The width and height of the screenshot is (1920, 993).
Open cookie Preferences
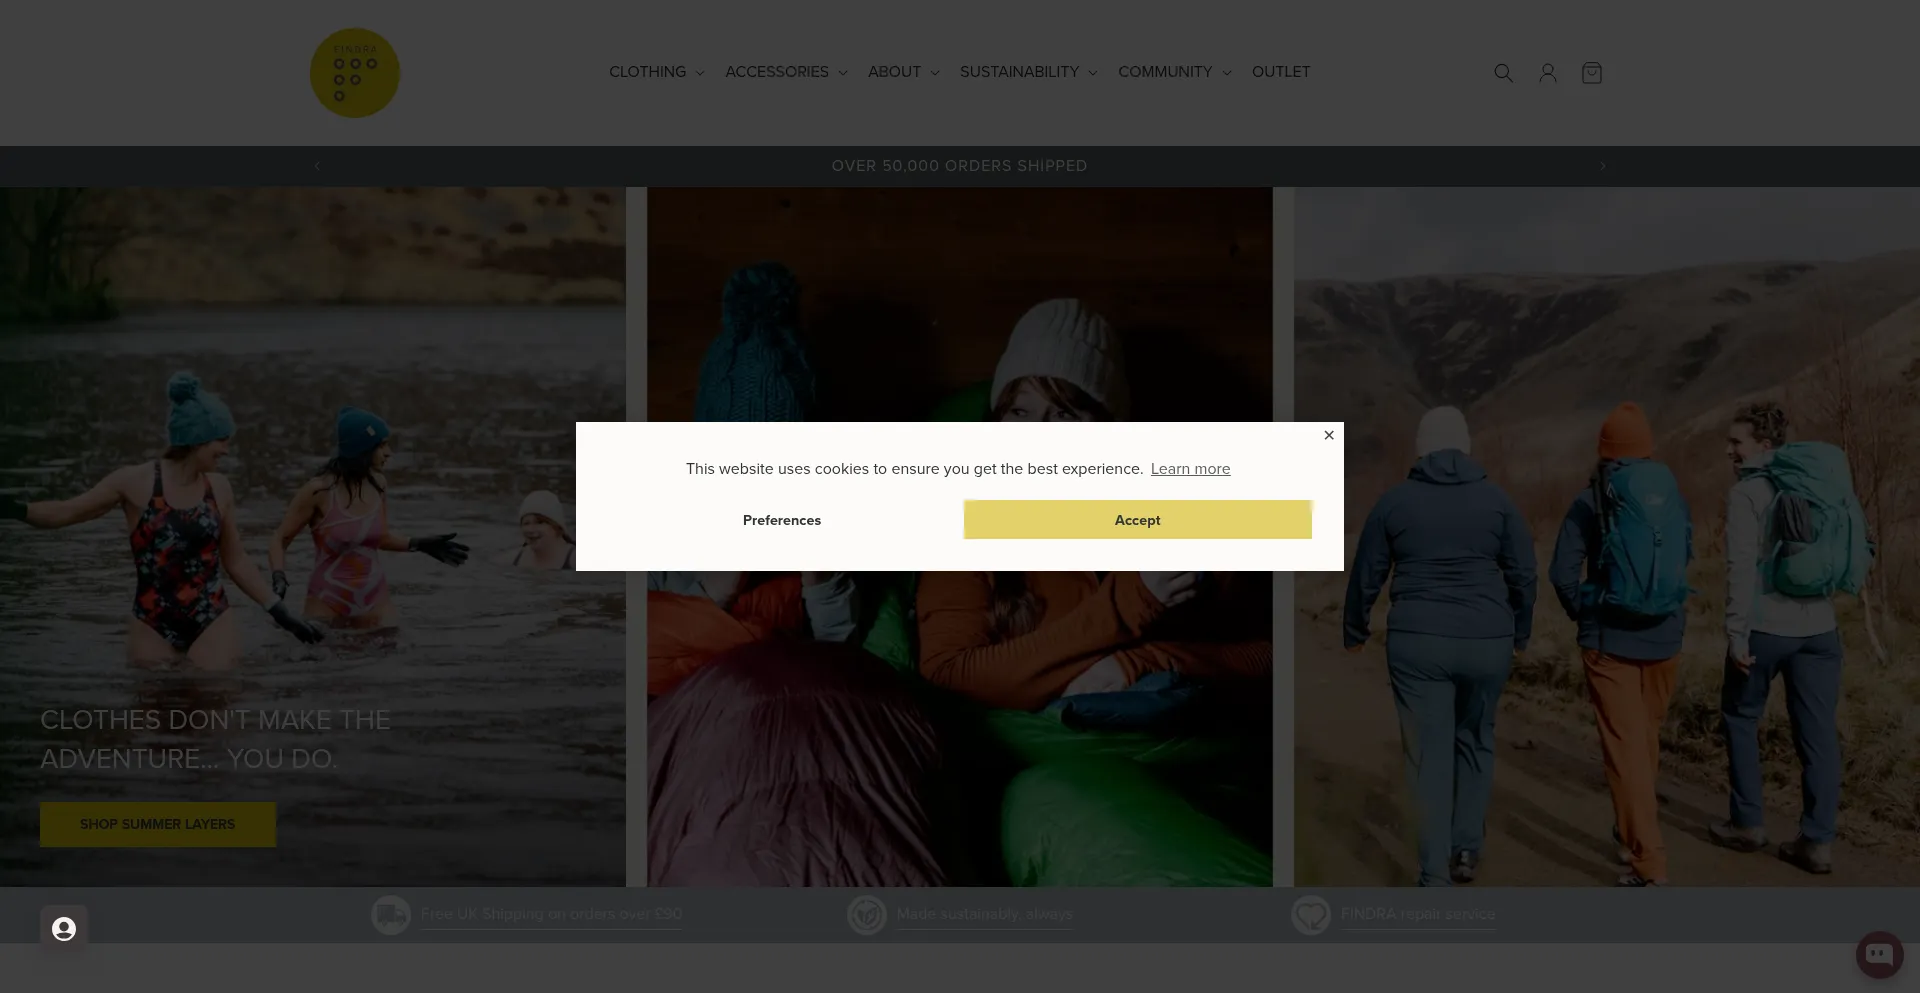pos(782,520)
